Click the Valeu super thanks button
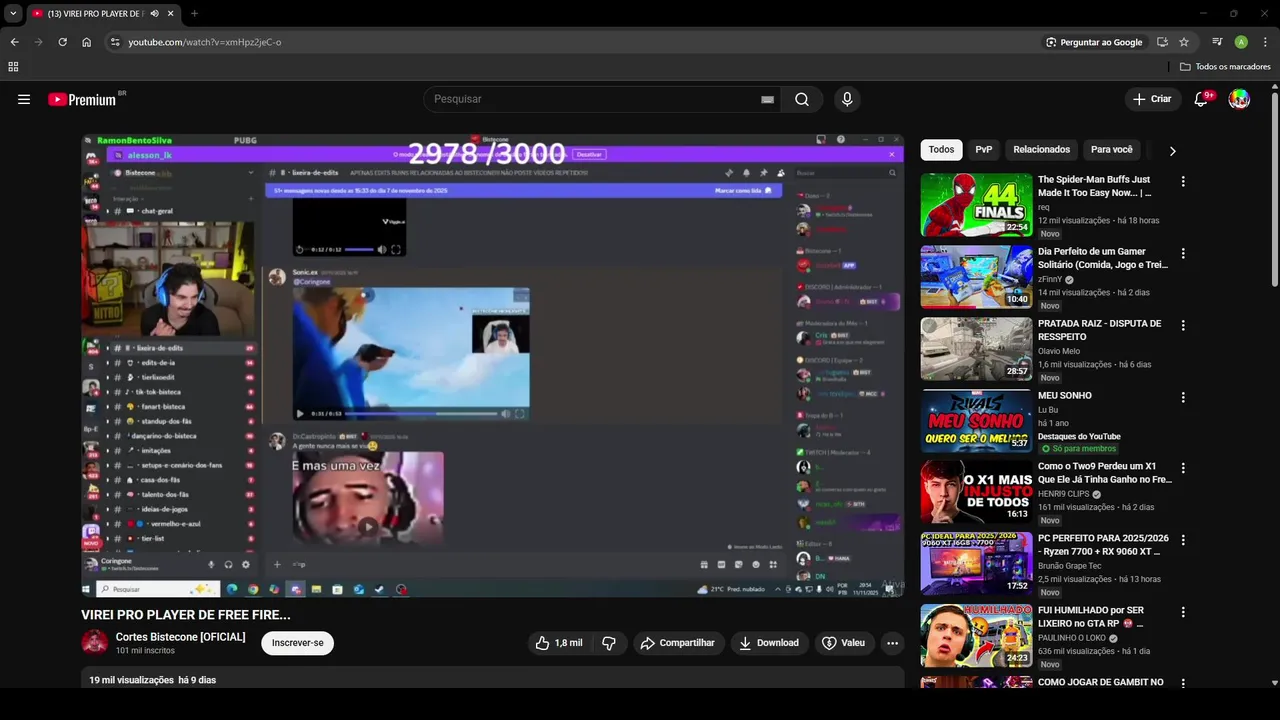This screenshot has height=720, width=1280. 843,643
